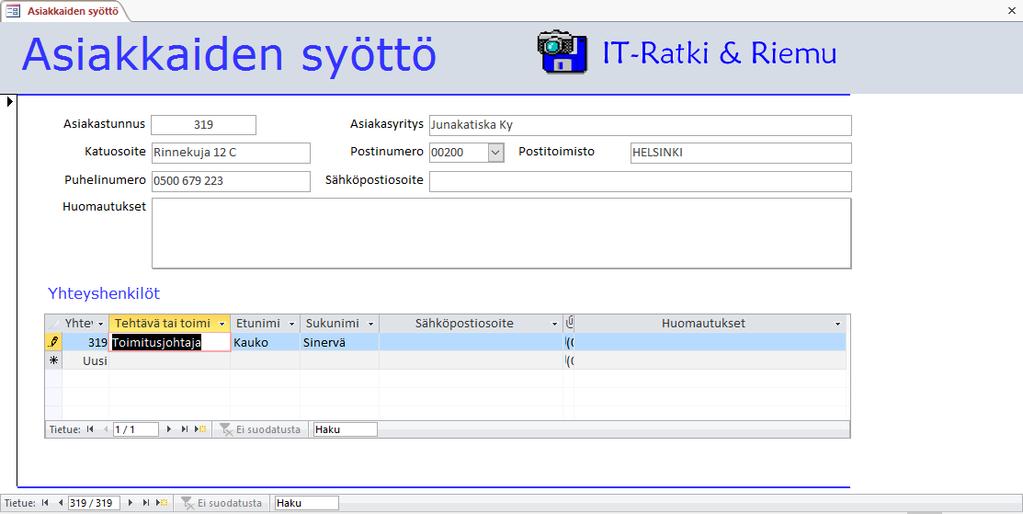Click the form icon in Asiakkaiden syöttö tab
The image size is (1023, 514).
(x=12, y=11)
